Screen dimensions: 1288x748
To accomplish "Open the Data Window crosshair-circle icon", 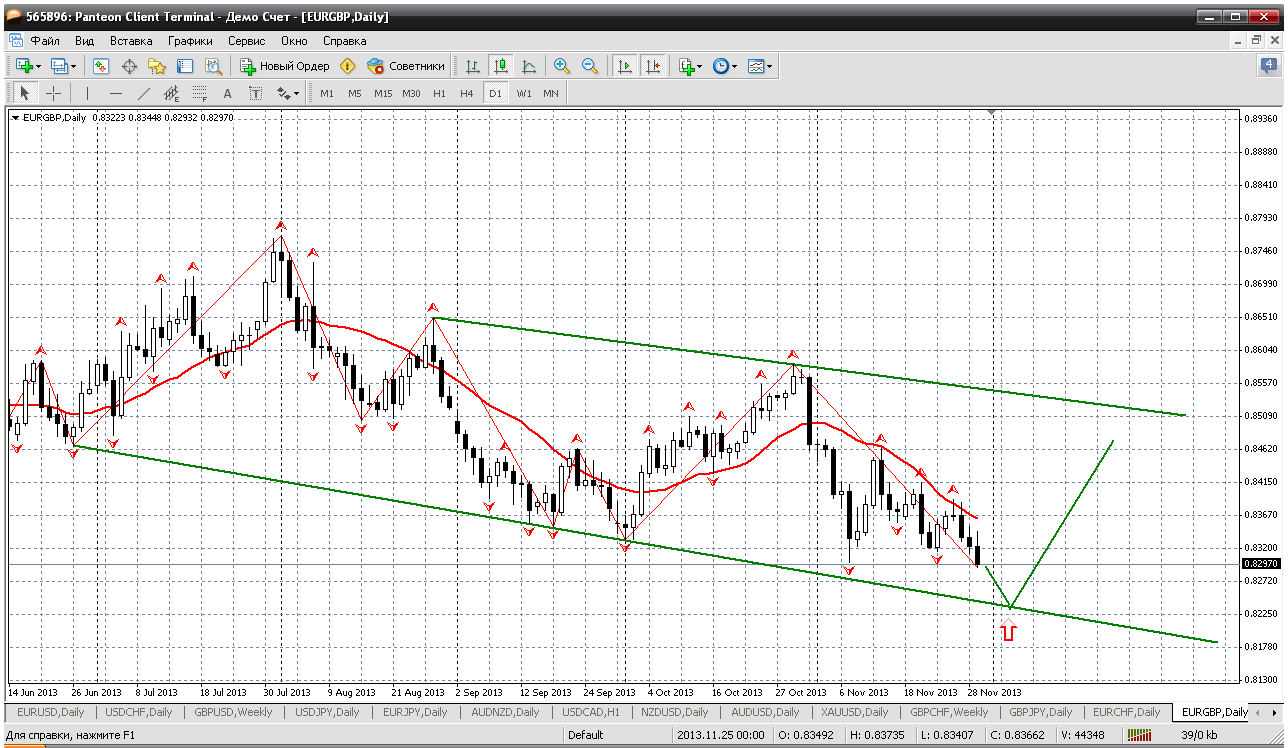I will pyautogui.click(x=129, y=66).
